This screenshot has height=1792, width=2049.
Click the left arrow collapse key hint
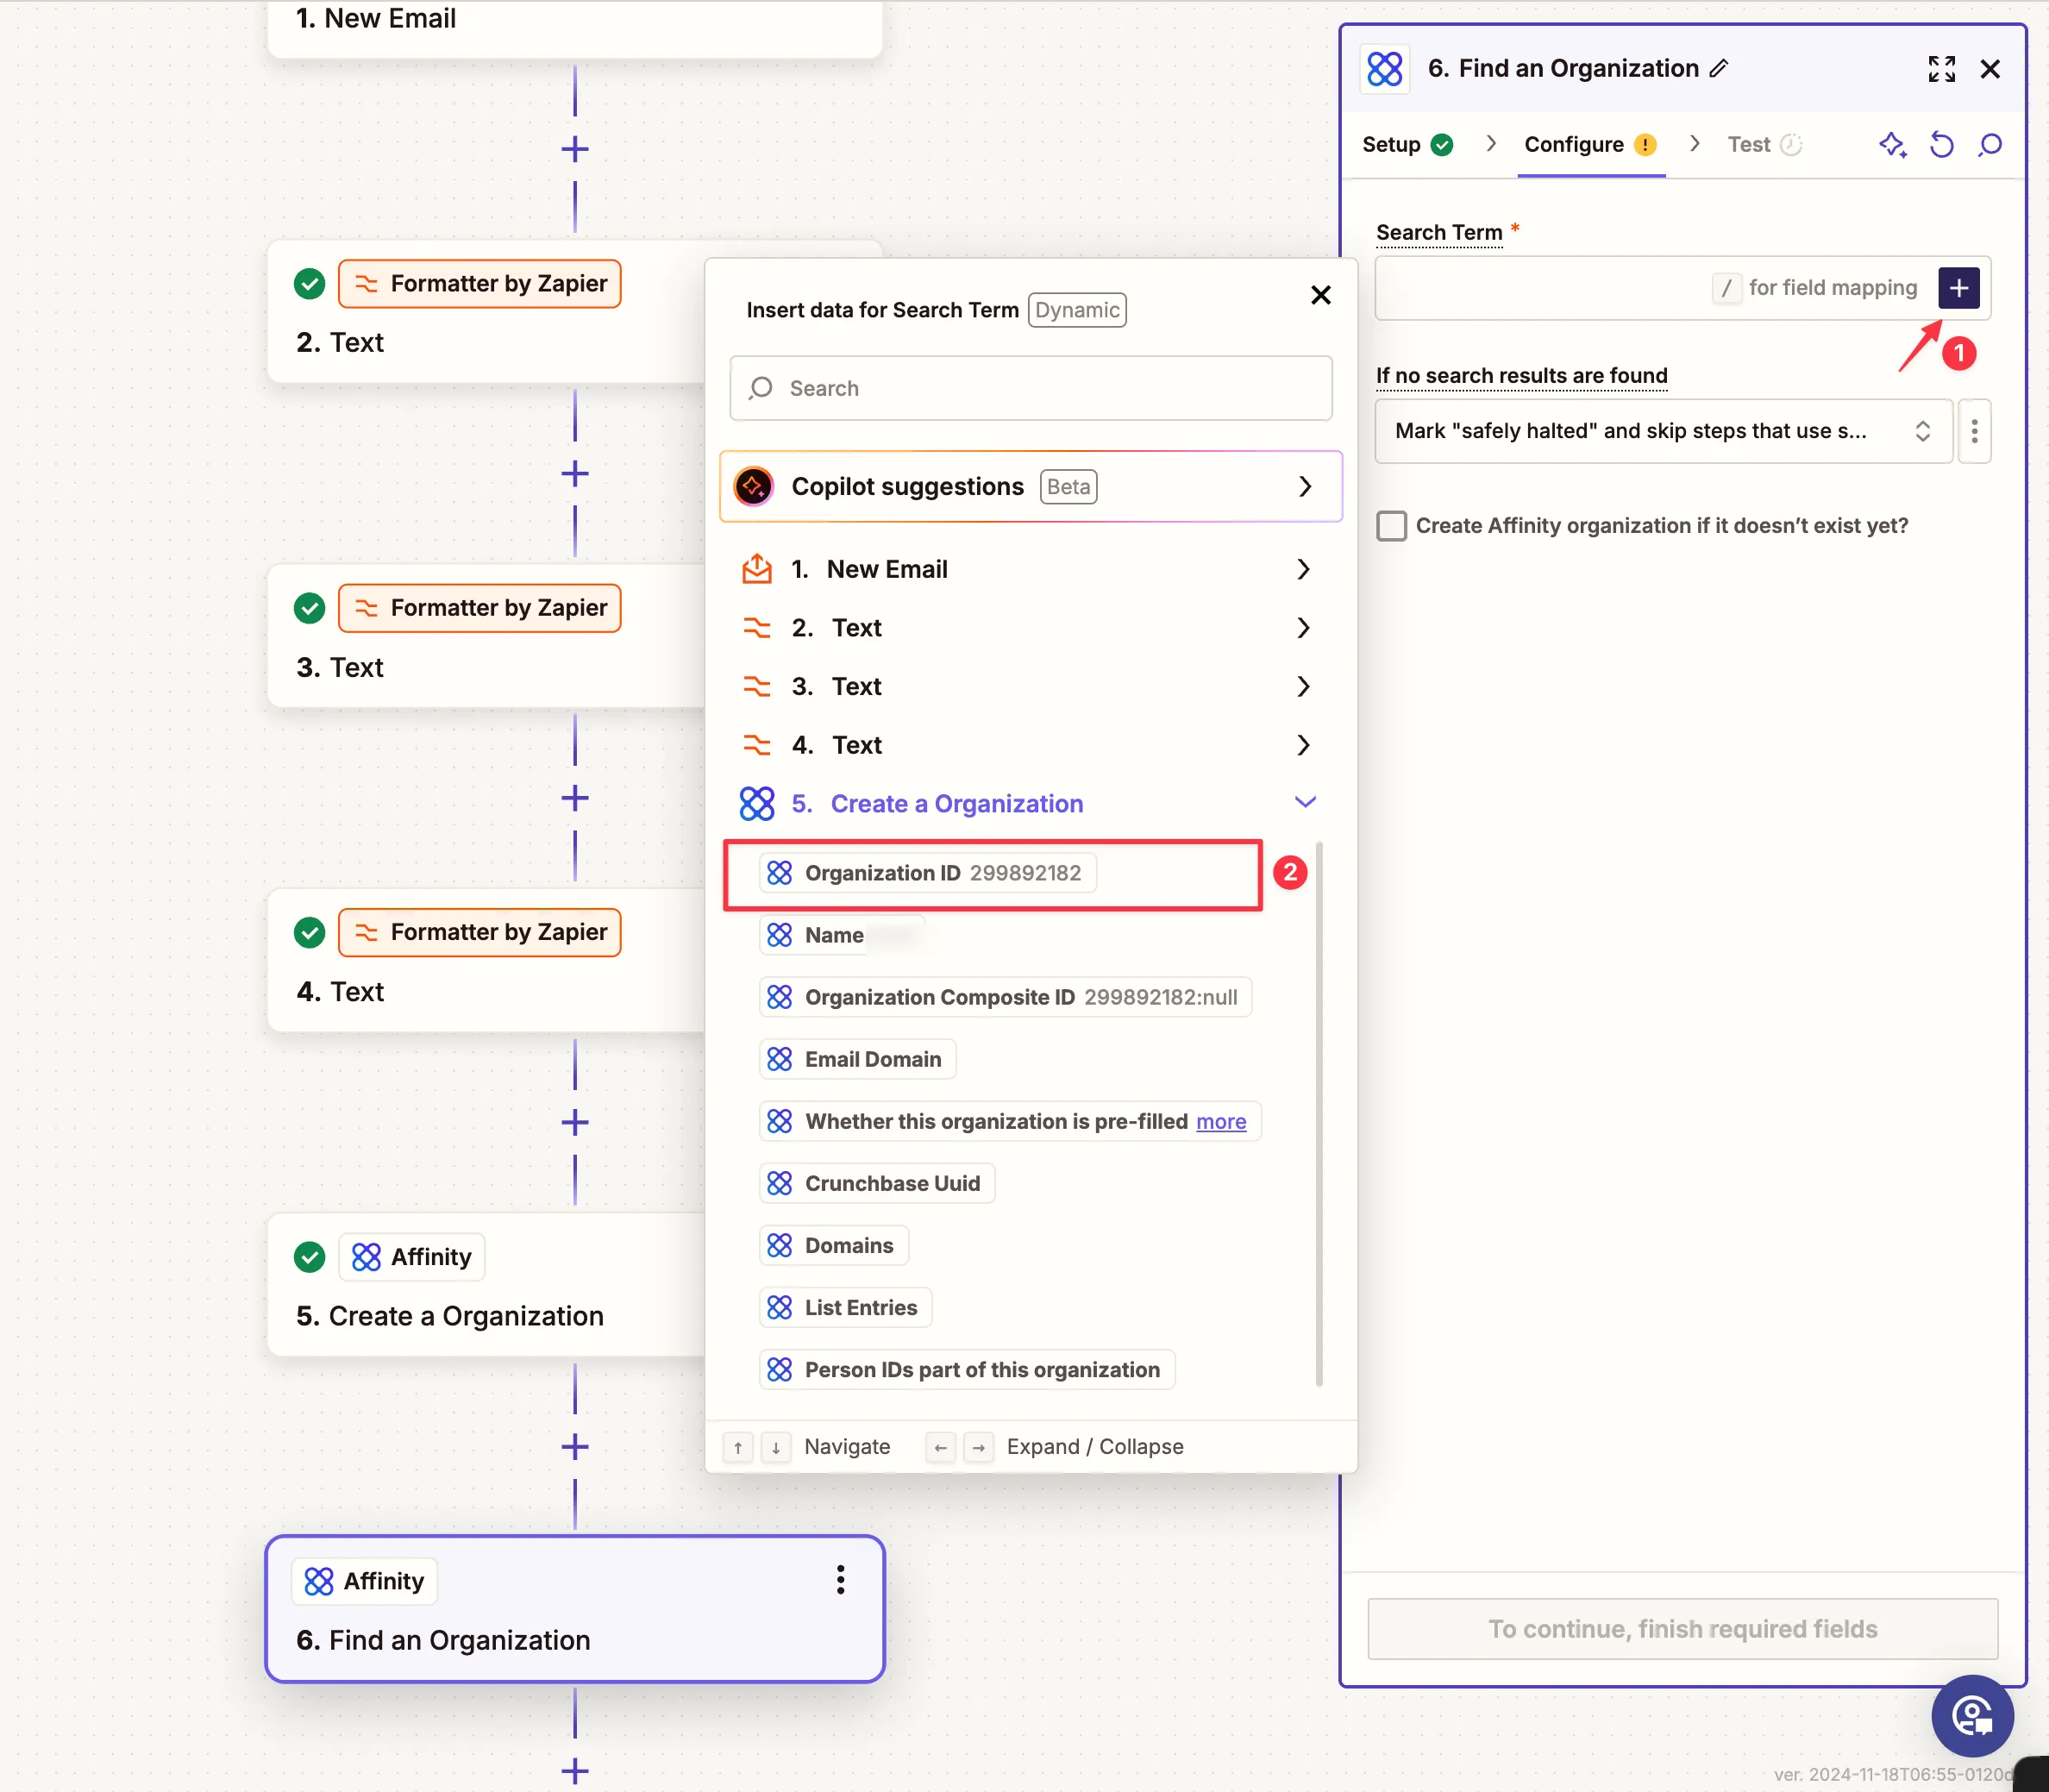[940, 1447]
